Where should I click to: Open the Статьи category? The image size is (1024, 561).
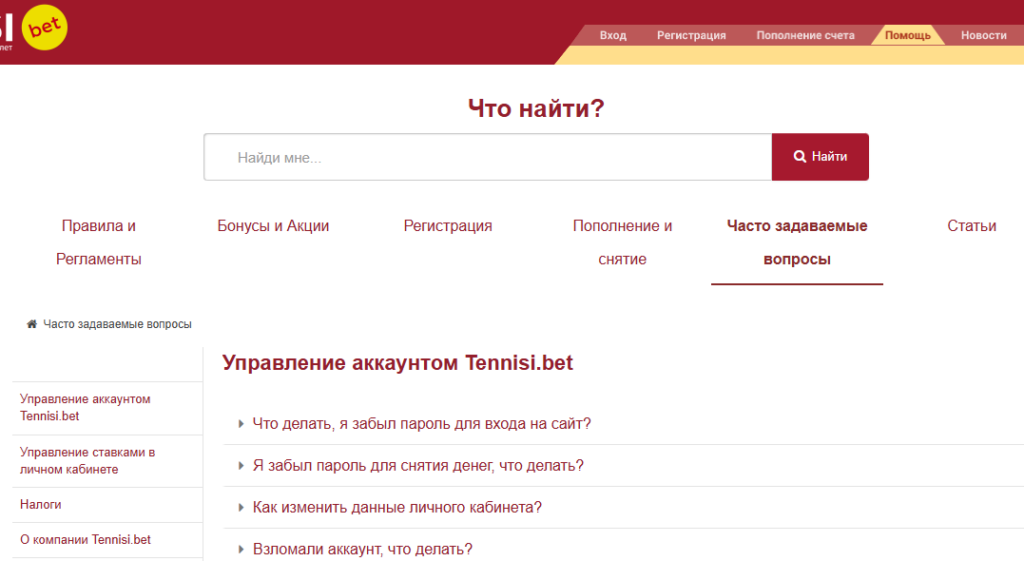tap(972, 226)
